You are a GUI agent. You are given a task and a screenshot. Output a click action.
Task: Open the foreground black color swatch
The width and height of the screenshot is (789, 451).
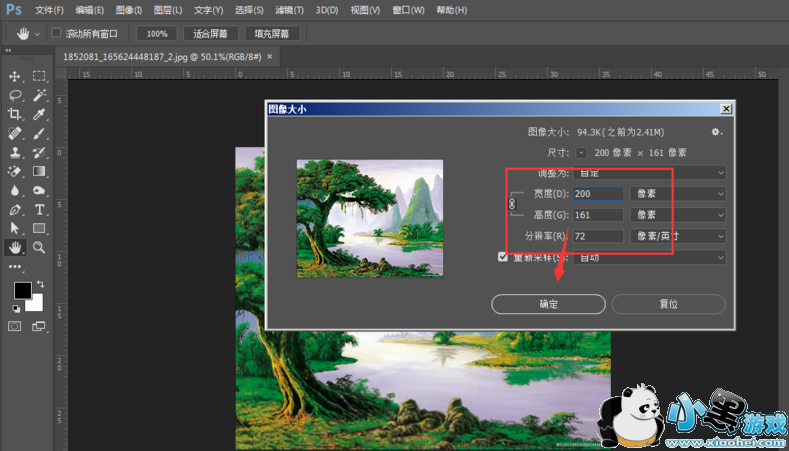click(x=23, y=290)
